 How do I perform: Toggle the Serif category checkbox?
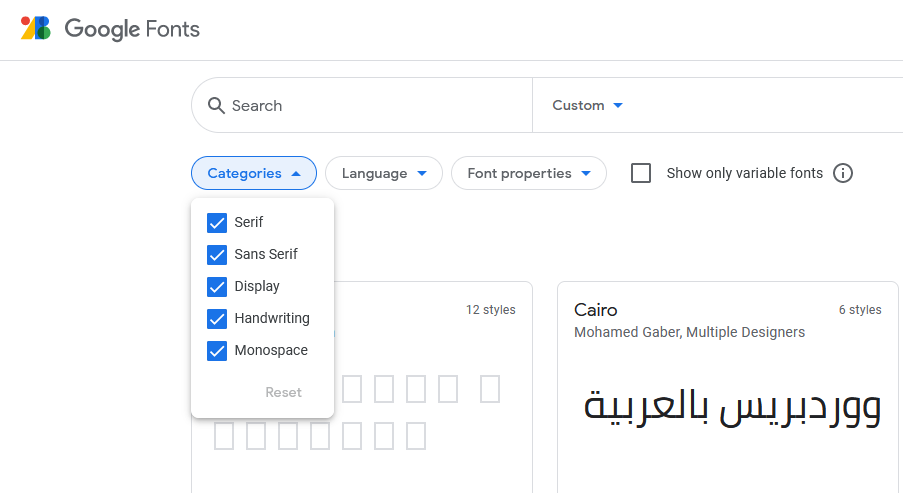tap(217, 222)
